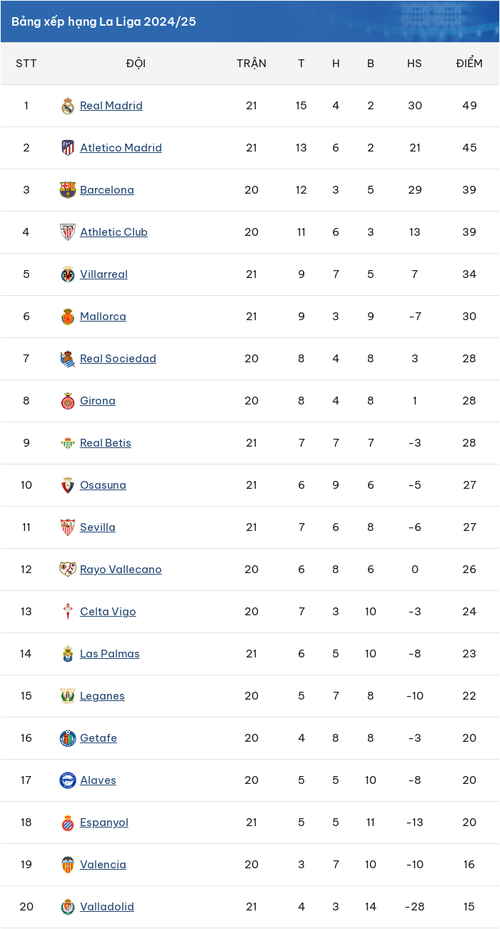Viewport: 500px width, 929px height.
Task: Click the Barcelona club crest
Action: click(x=68, y=190)
